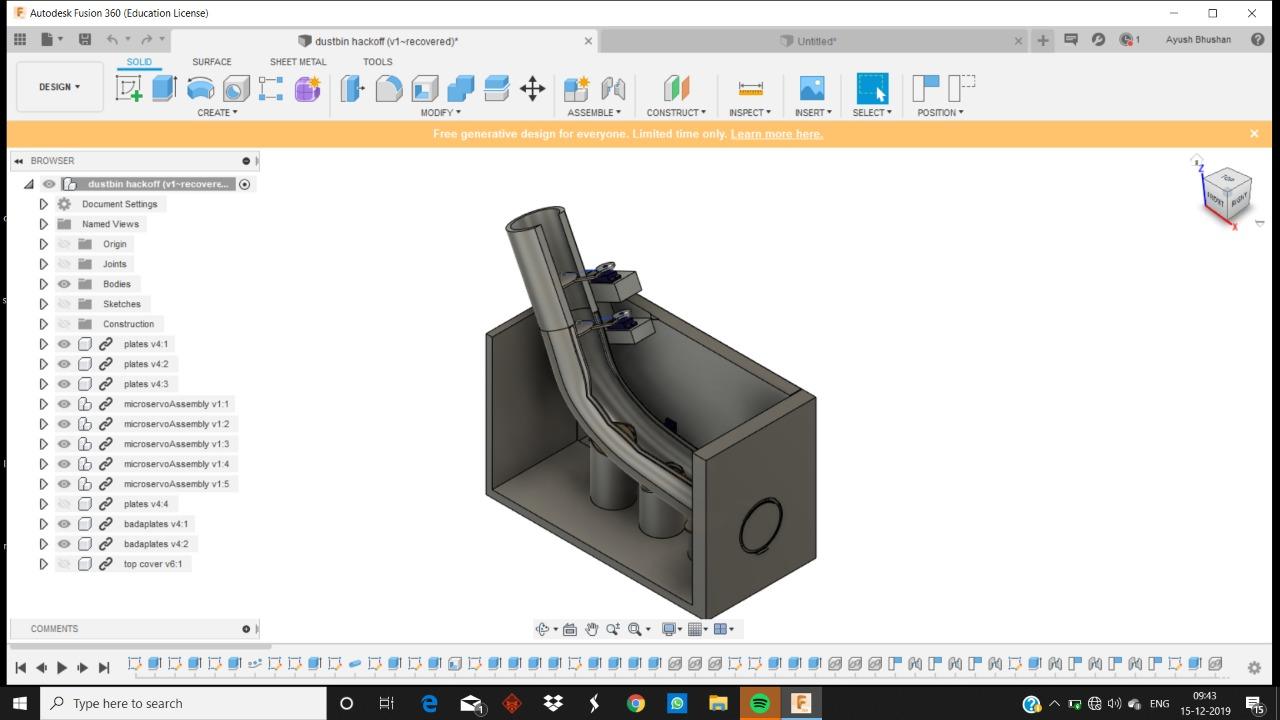Activate root component radio button

245,184
